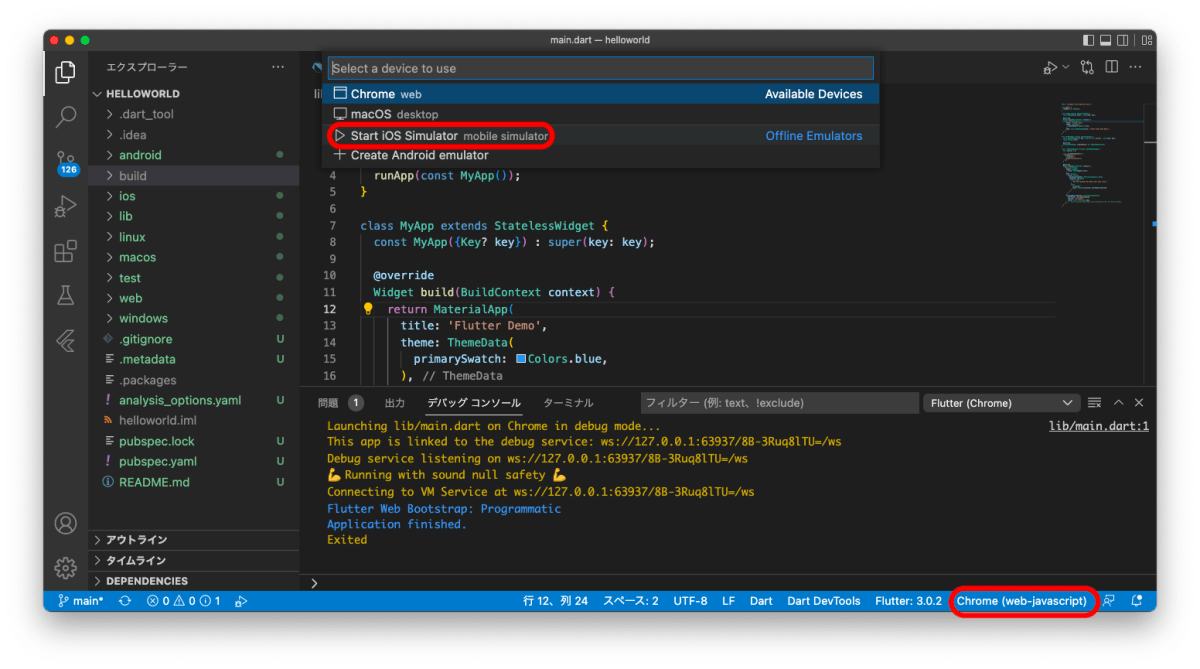Expand the build folder
This screenshot has width=1200, height=669.
[194, 176]
